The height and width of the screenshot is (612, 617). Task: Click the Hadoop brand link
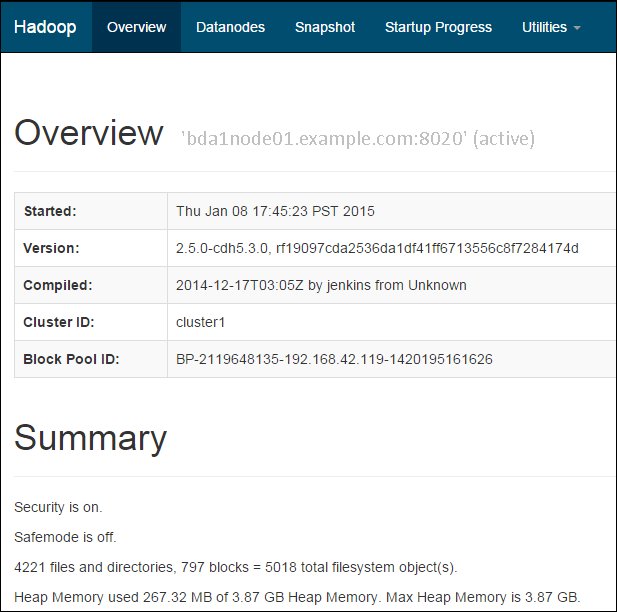pos(45,27)
